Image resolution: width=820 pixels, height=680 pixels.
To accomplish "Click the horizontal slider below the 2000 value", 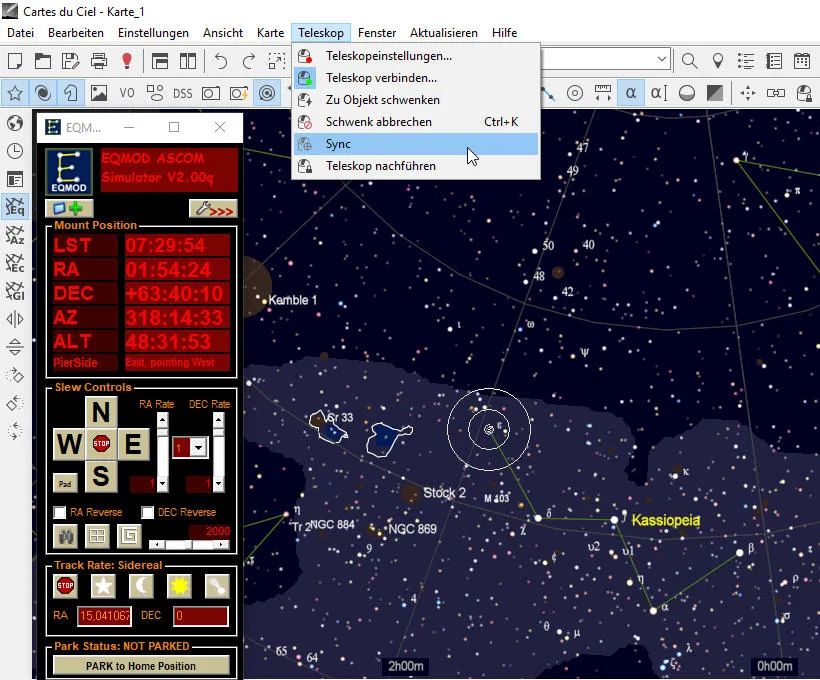I will click(190, 545).
